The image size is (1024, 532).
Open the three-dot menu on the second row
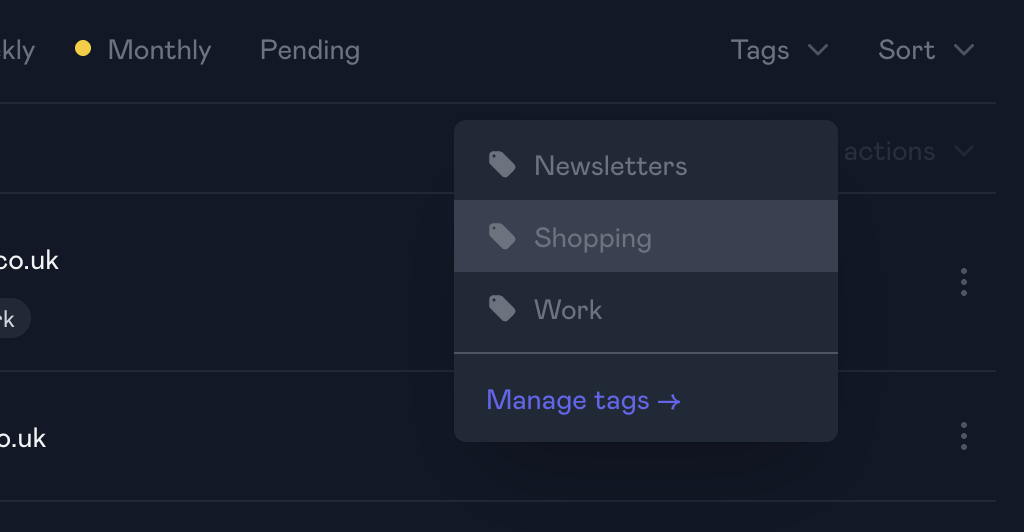coord(963,436)
